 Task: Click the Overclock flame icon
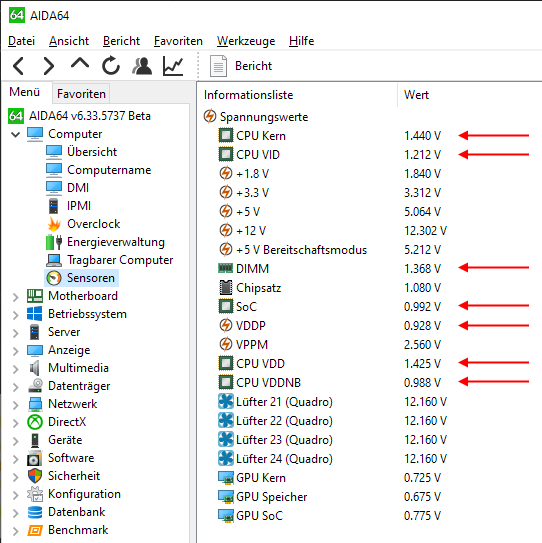54,224
